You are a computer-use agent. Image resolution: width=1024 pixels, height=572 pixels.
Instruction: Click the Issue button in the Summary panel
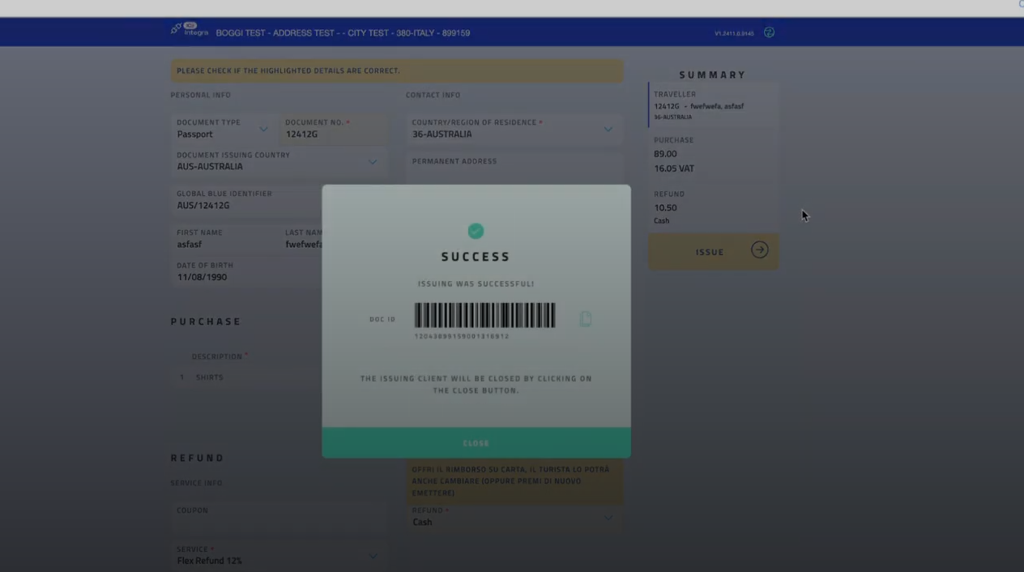pyautogui.click(x=713, y=251)
